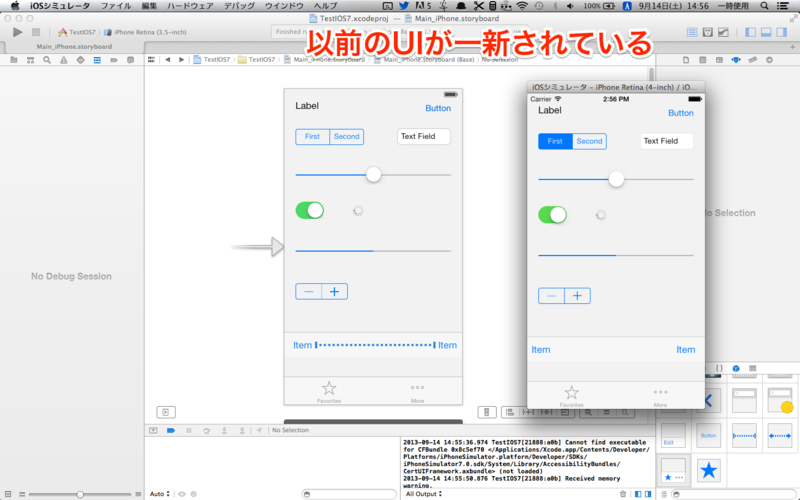Click the trash icon to clear console

[x=622, y=493]
